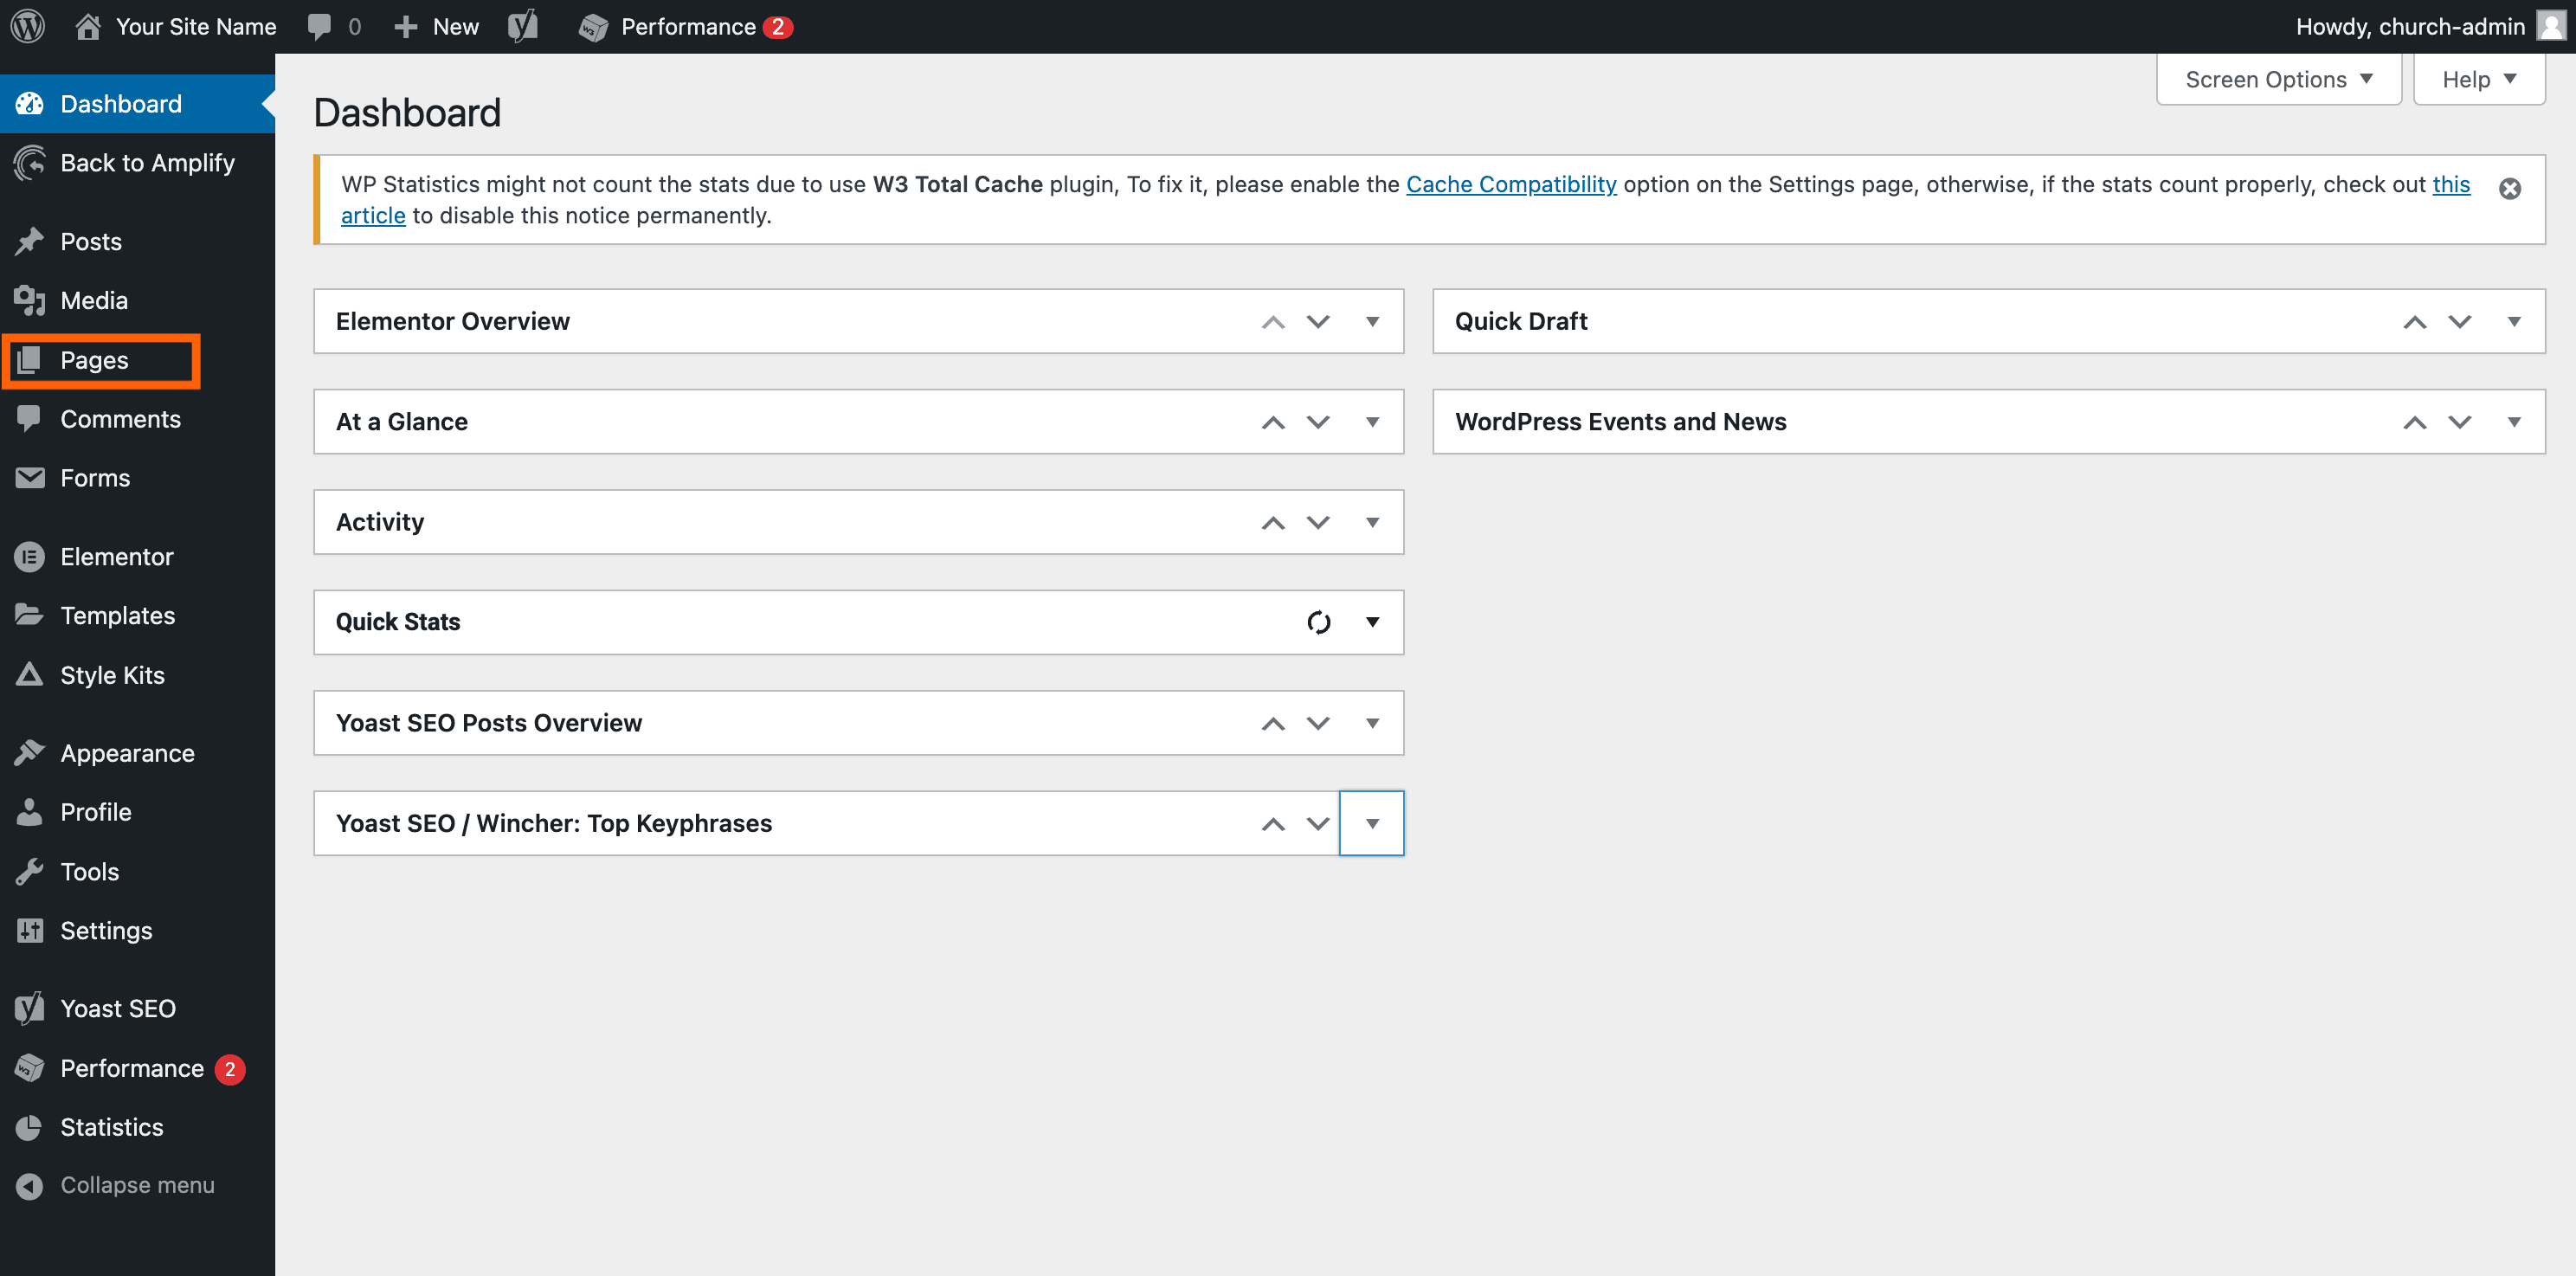The image size is (2576, 1276).
Task: Expand the Wincher Top Keyphrases widget
Action: tap(1372, 824)
